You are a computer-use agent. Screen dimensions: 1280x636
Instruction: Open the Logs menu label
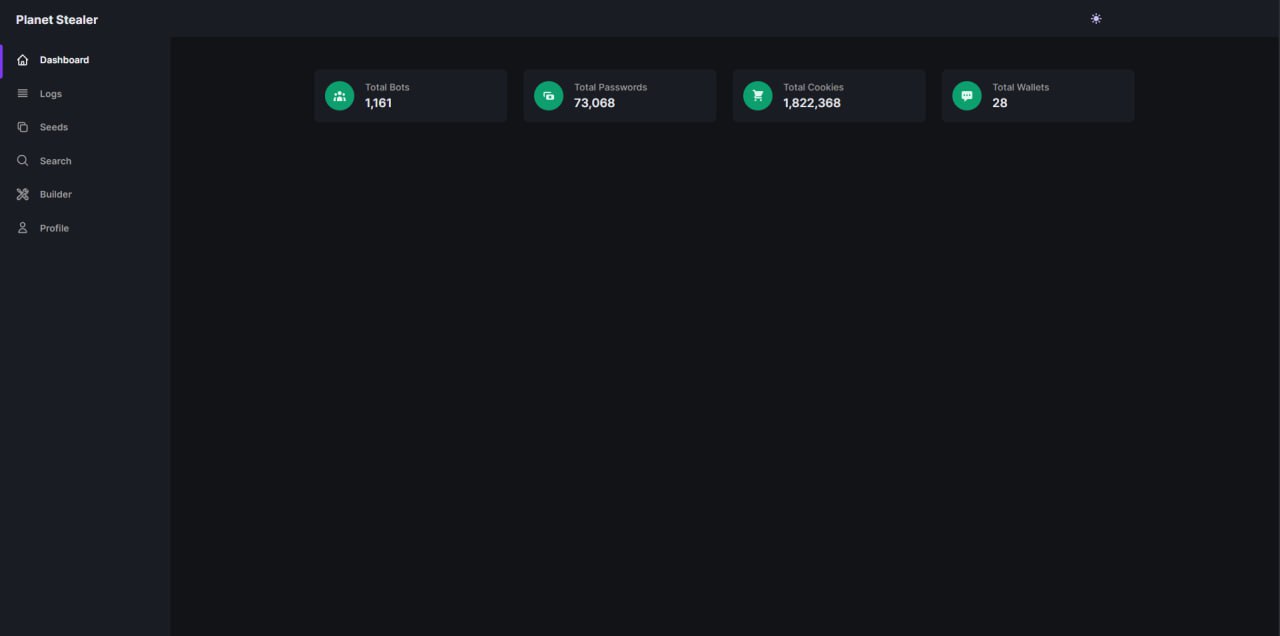(x=51, y=94)
